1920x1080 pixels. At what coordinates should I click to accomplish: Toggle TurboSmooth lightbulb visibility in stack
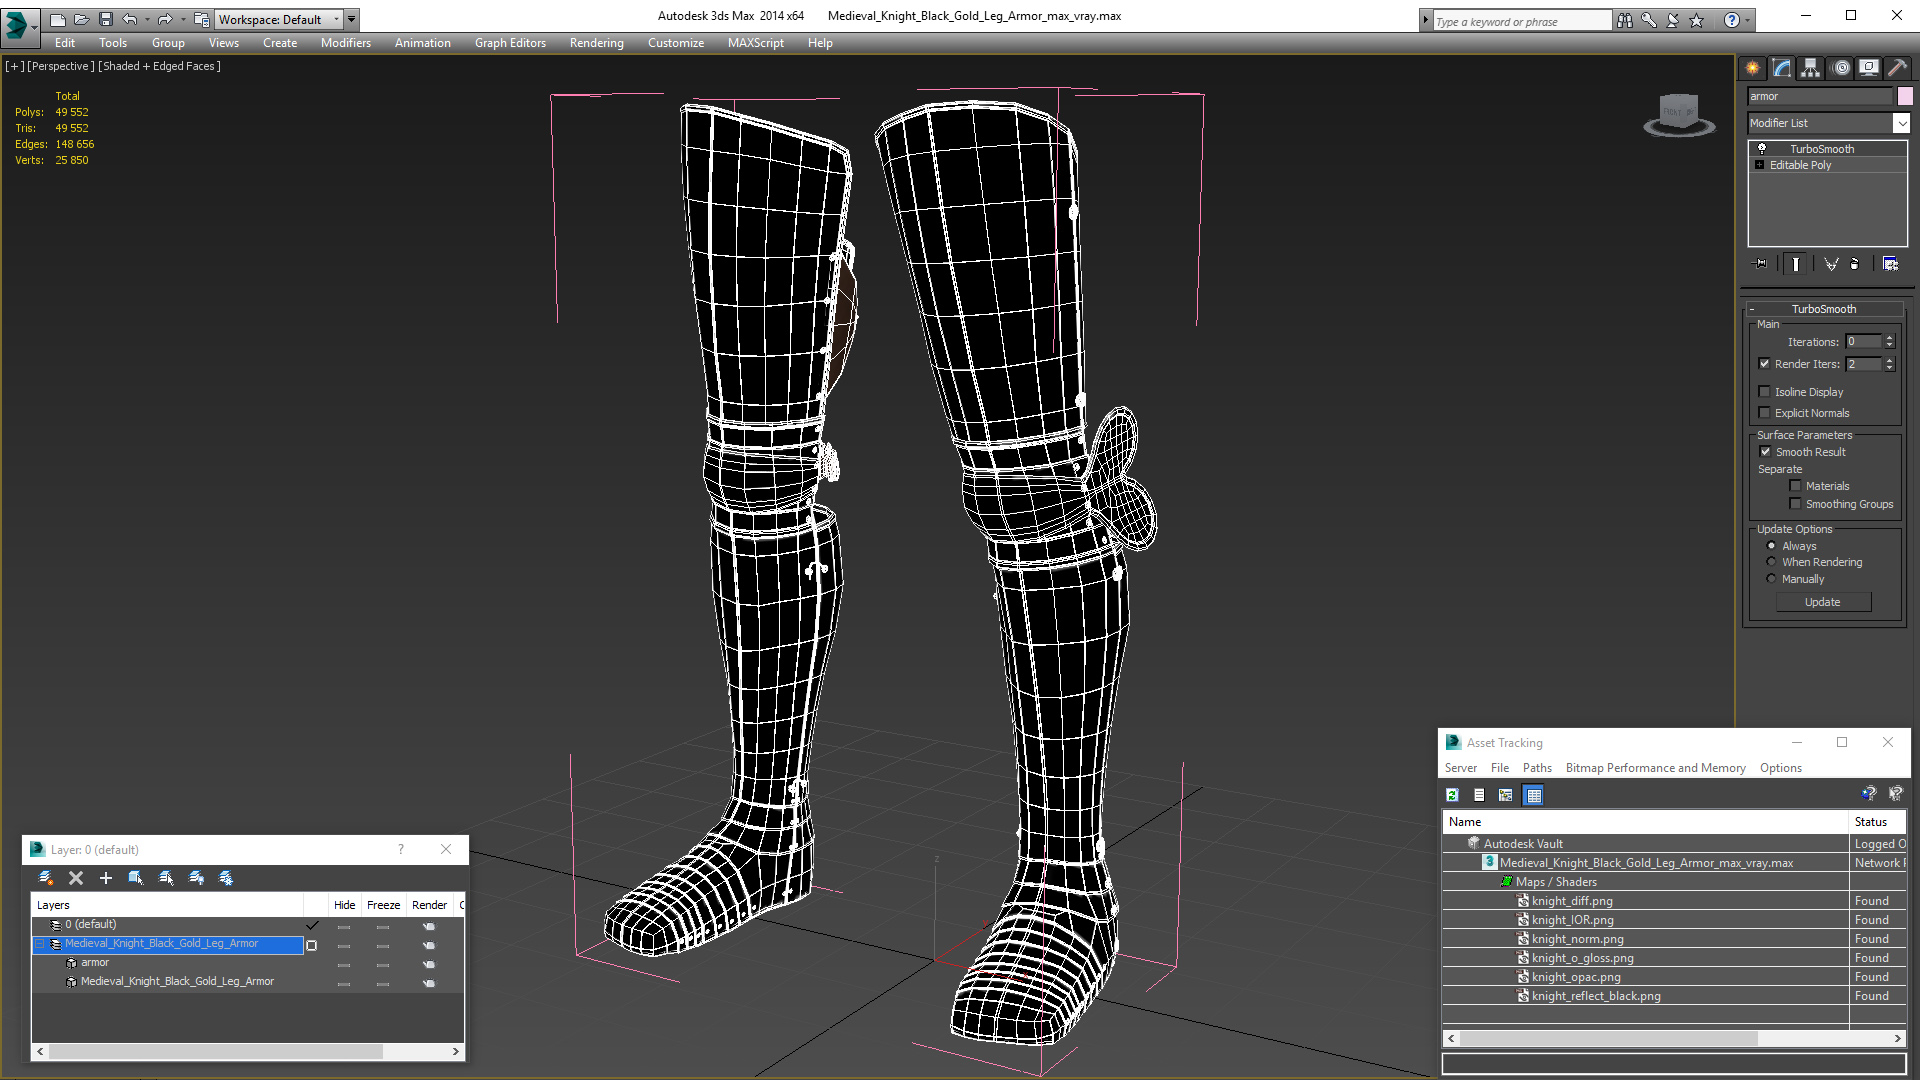[1762, 148]
